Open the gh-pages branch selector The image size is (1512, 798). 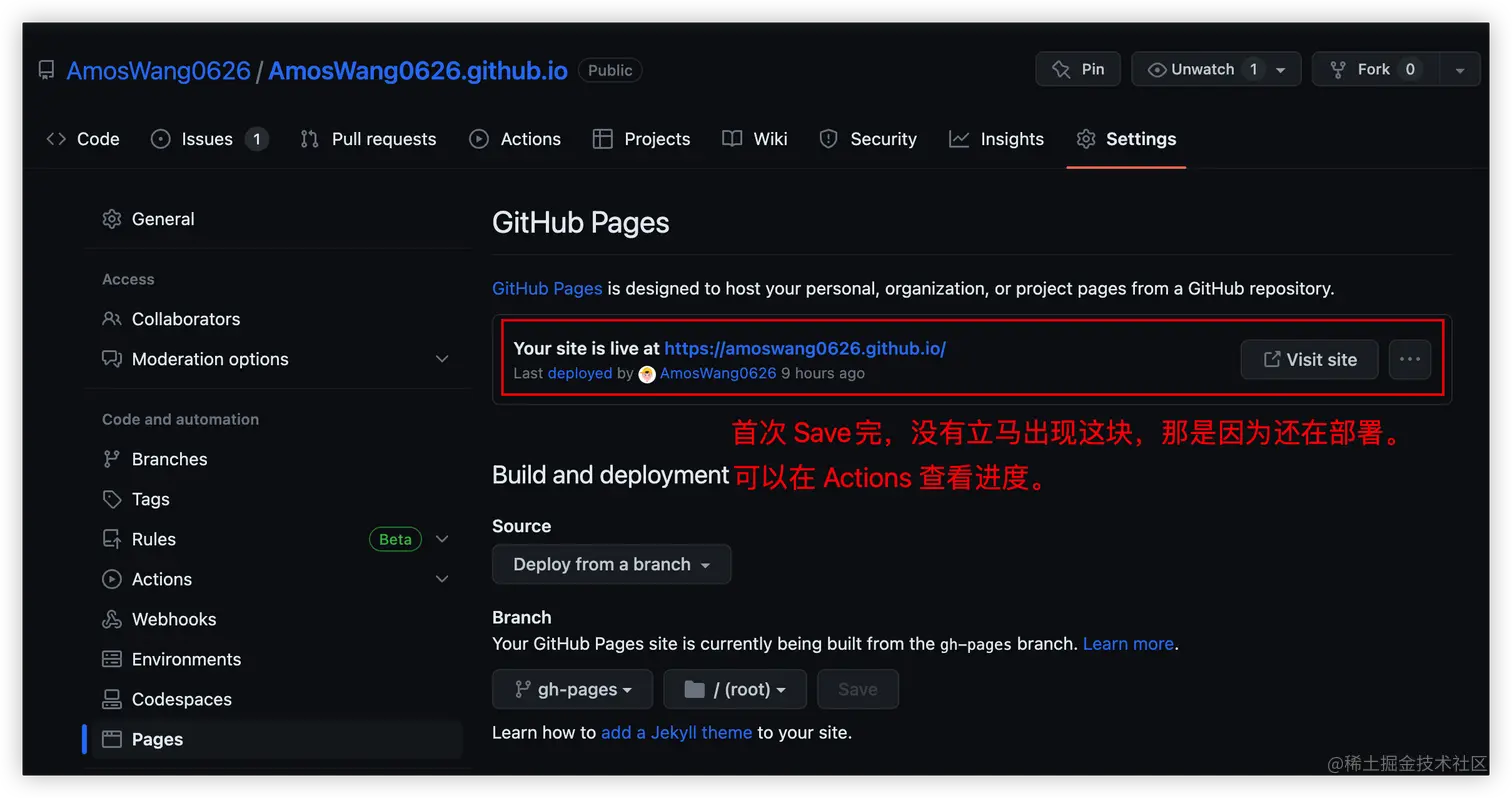572,689
